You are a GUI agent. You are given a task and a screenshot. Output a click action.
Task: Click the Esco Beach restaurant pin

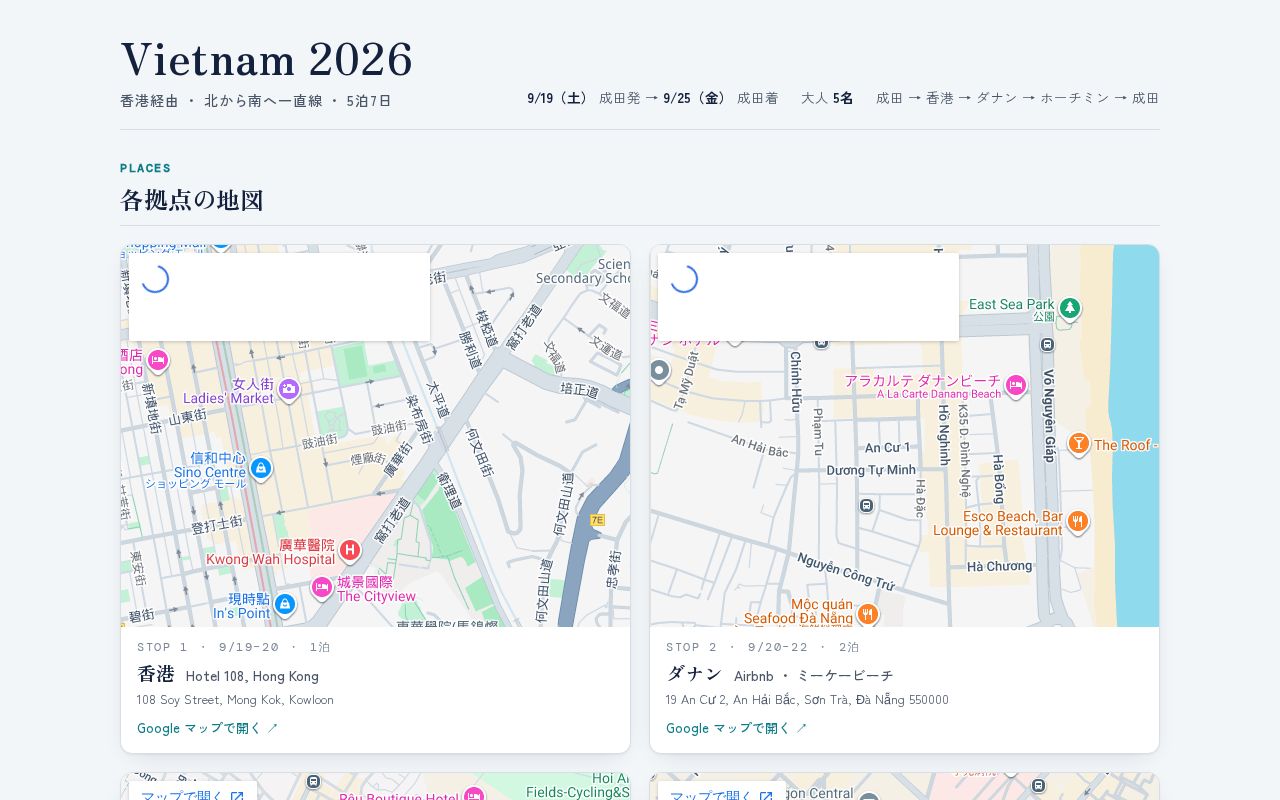[1077, 520]
